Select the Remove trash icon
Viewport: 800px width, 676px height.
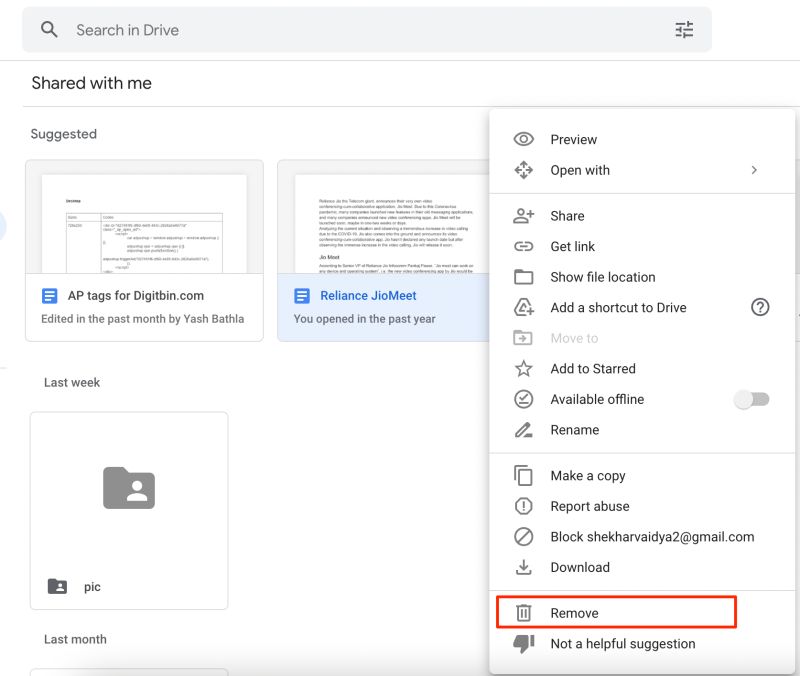pos(524,612)
